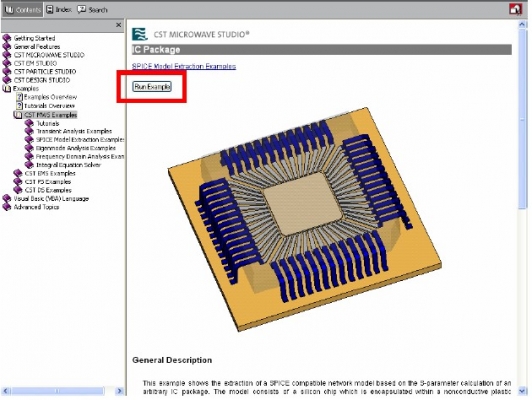Close the navigation pane with X

[118, 25]
